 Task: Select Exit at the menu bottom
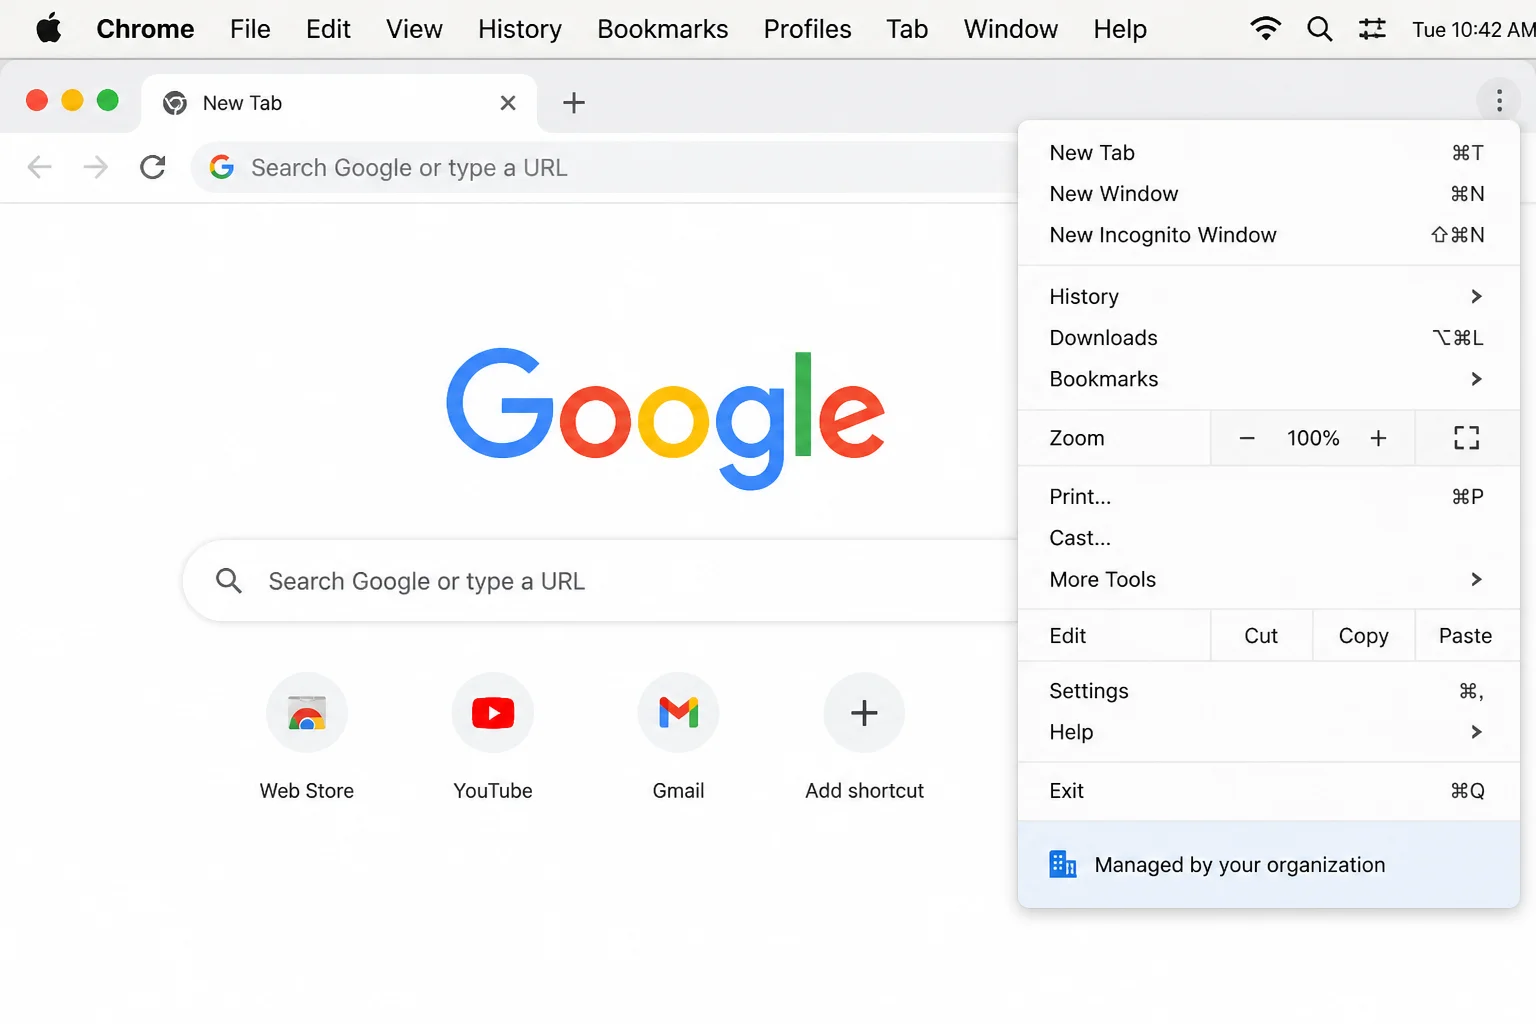point(1268,791)
